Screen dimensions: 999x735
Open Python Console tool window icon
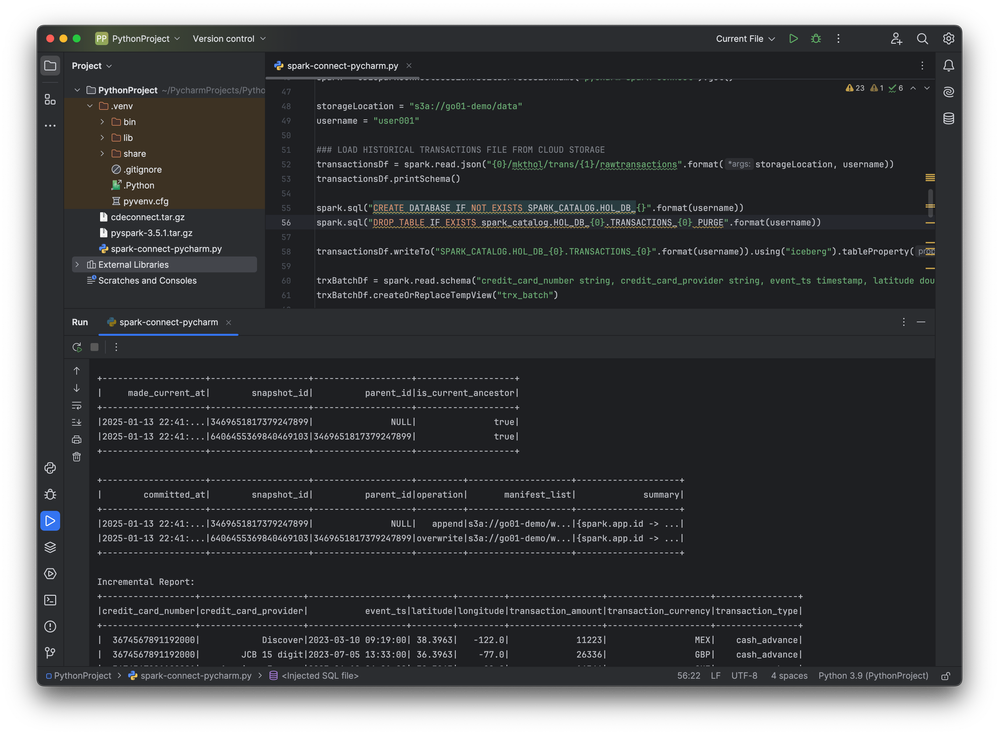click(50, 468)
